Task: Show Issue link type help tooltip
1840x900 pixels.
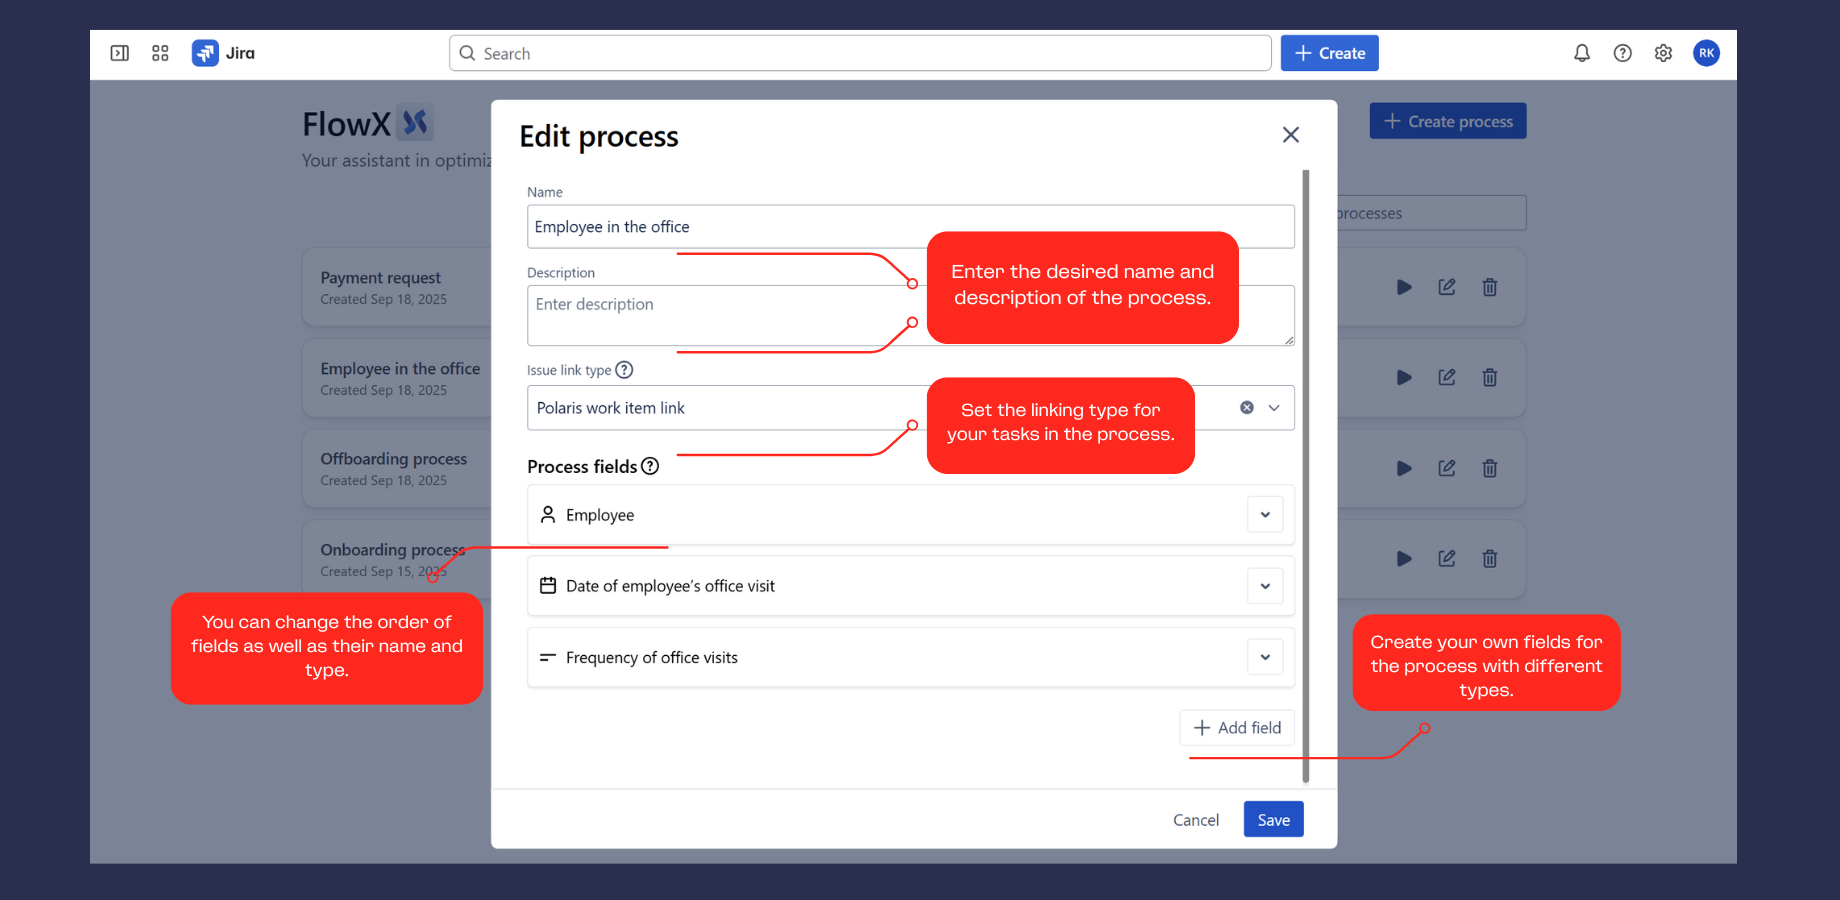Action: click(624, 370)
